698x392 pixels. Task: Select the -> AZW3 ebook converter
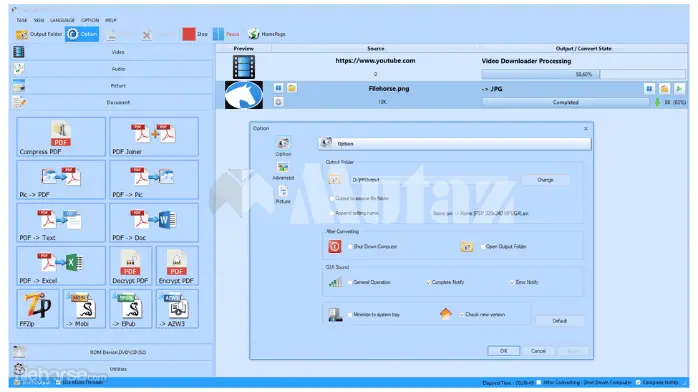177,309
